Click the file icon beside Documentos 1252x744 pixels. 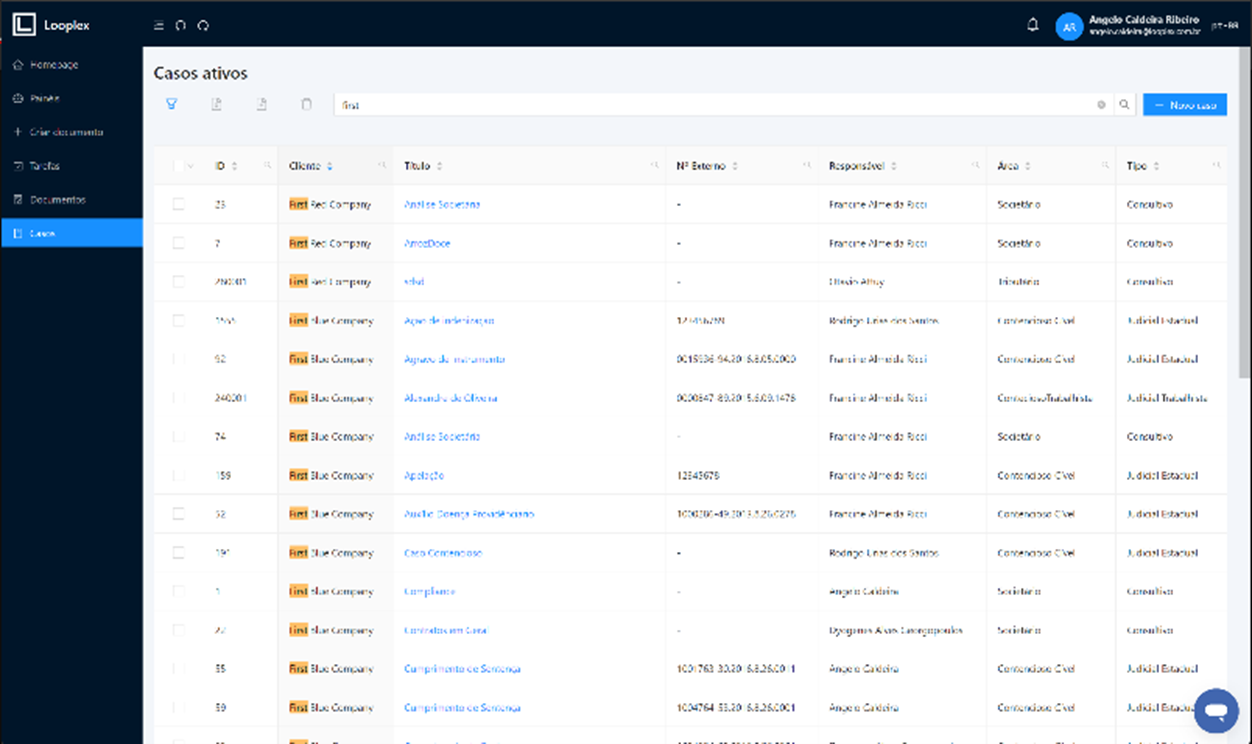pyautogui.click(x=18, y=200)
